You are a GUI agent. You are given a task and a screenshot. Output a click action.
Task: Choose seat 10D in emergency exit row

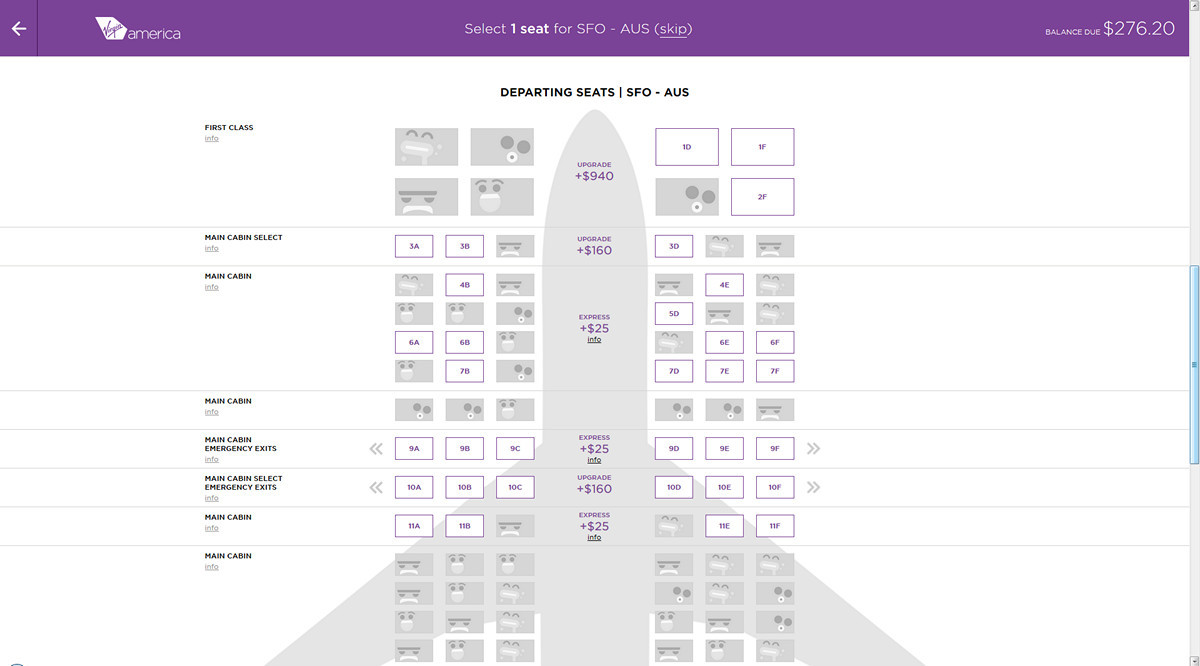pos(674,488)
